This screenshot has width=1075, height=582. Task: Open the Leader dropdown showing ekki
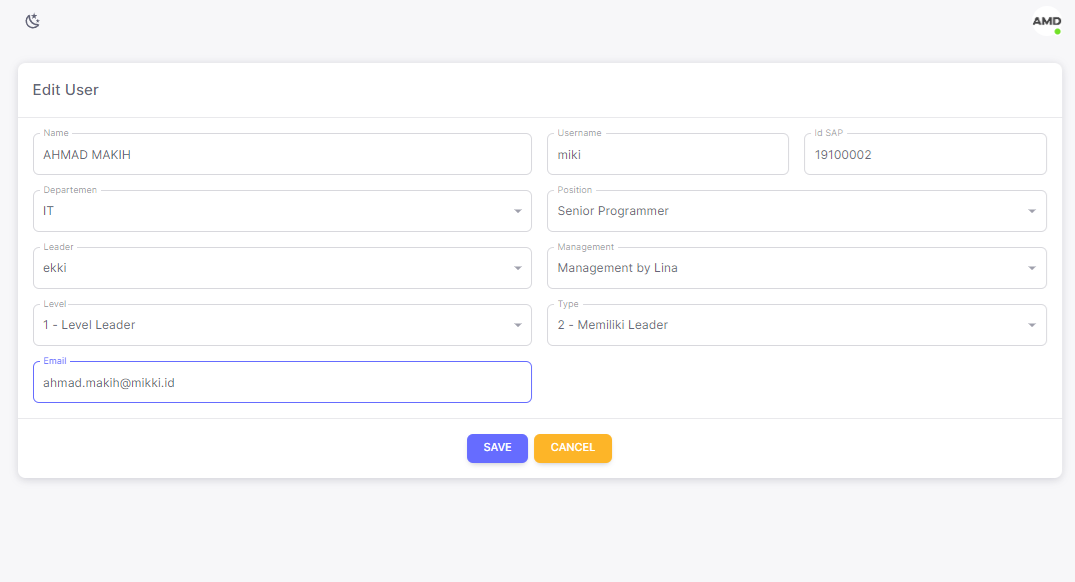[270, 268]
